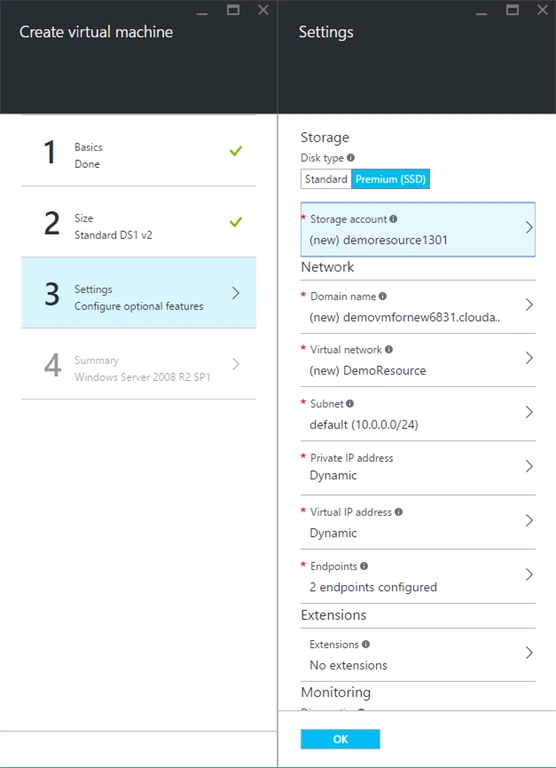556x768 pixels.
Task: Open the Private IP address Dynamic setting
Action: [x=418, y=468]
